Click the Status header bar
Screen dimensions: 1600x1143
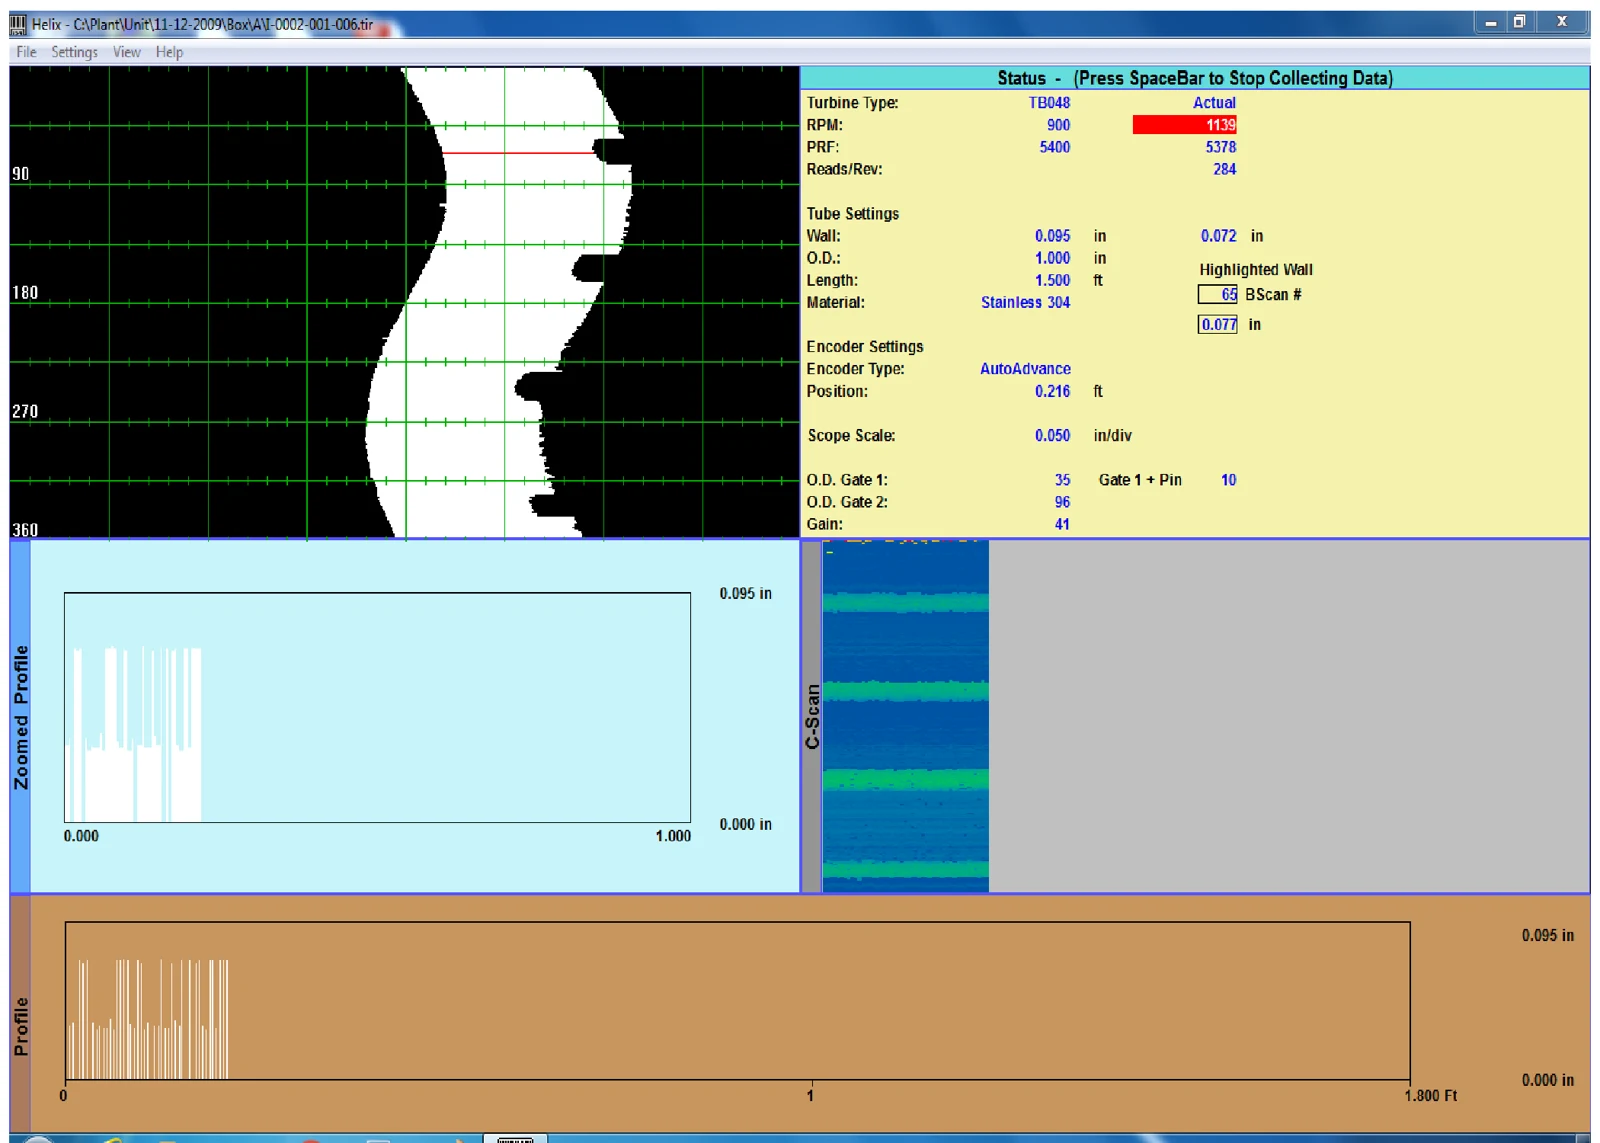[1195, 78]
